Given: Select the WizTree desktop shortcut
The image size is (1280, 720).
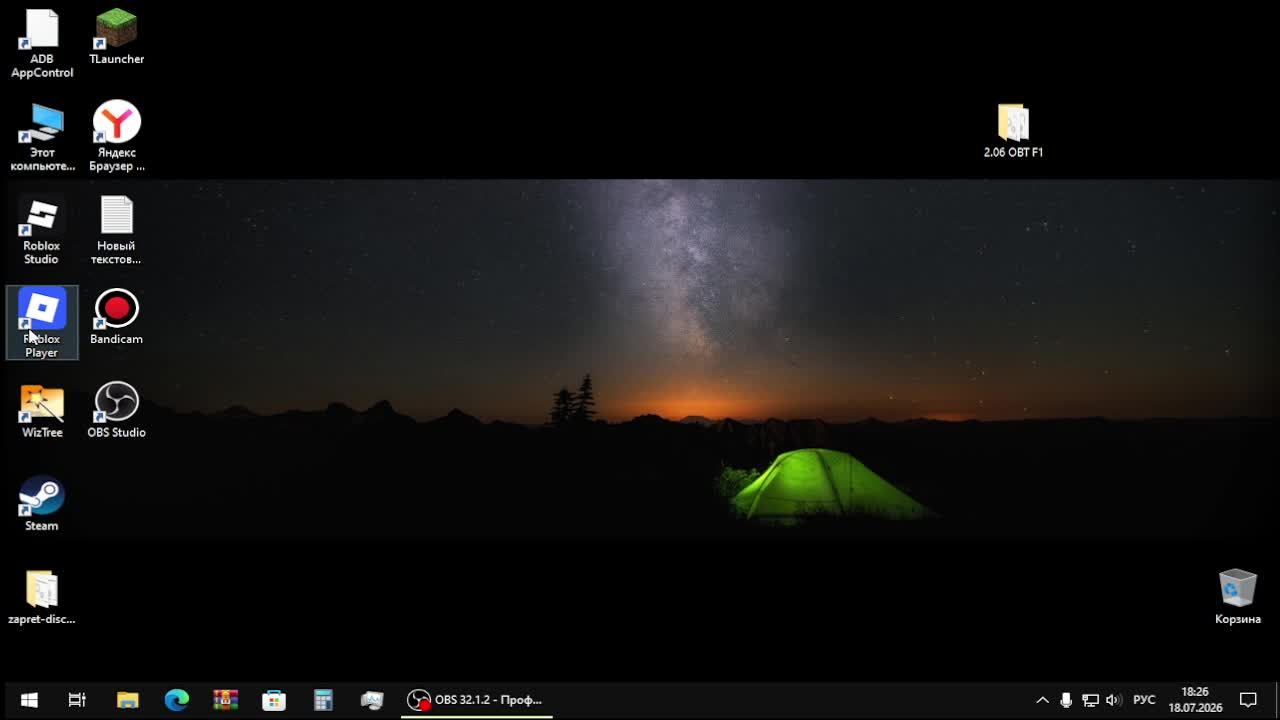Looking at the screenshot, I should pos(42,410).
